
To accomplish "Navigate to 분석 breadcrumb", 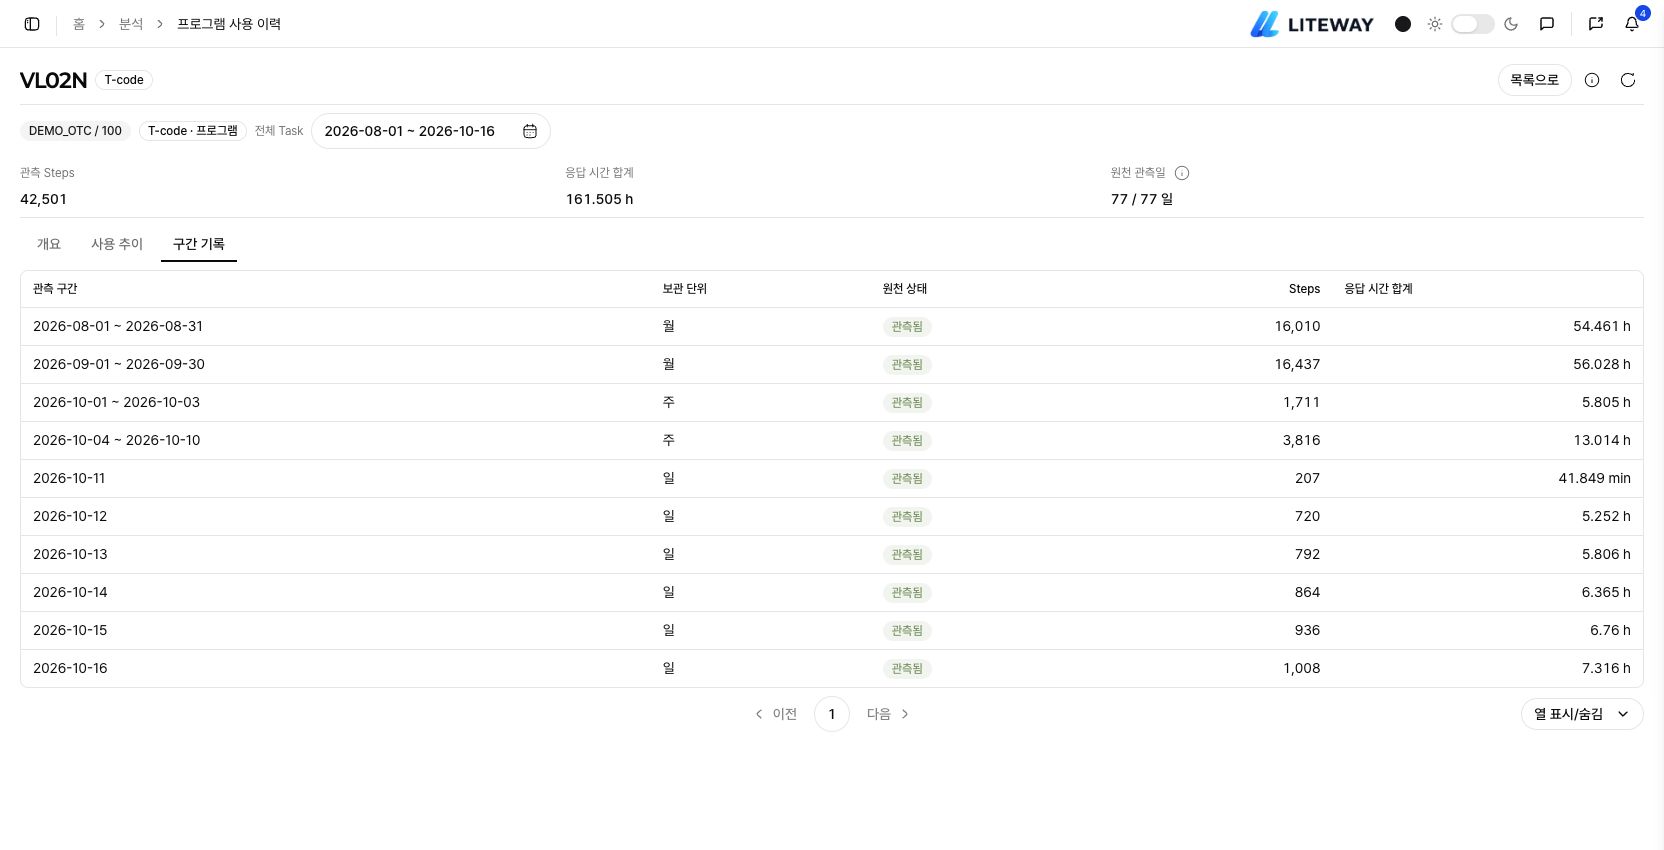I will (x=131, y=24).
